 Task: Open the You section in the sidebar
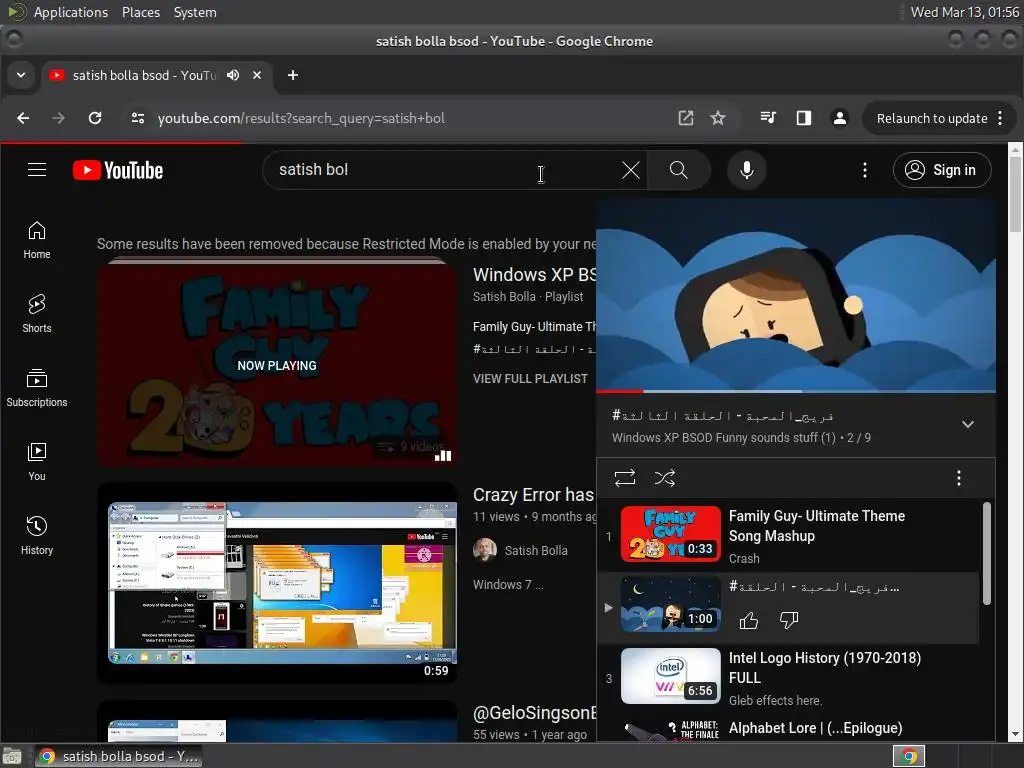(x=37, y=462)
